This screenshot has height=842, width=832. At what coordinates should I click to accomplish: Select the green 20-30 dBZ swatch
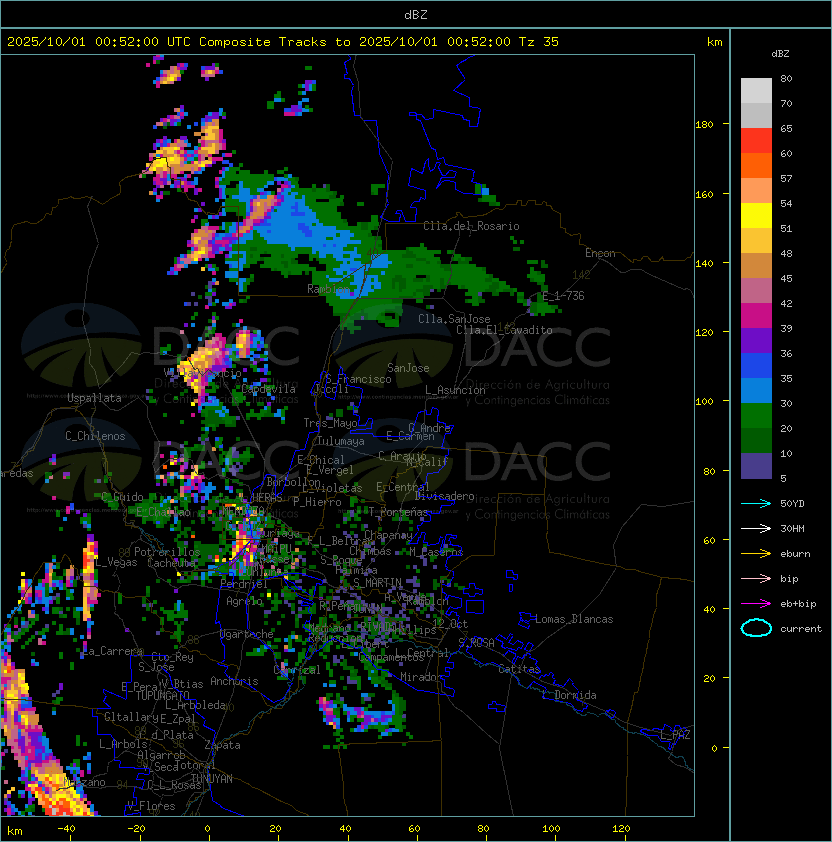[x=756, y=415]
